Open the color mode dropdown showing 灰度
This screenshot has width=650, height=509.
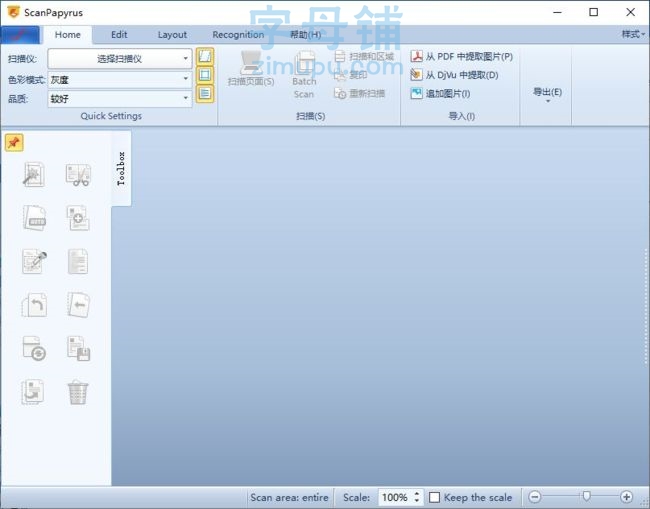pyautogui.click(x=120, y=80)
